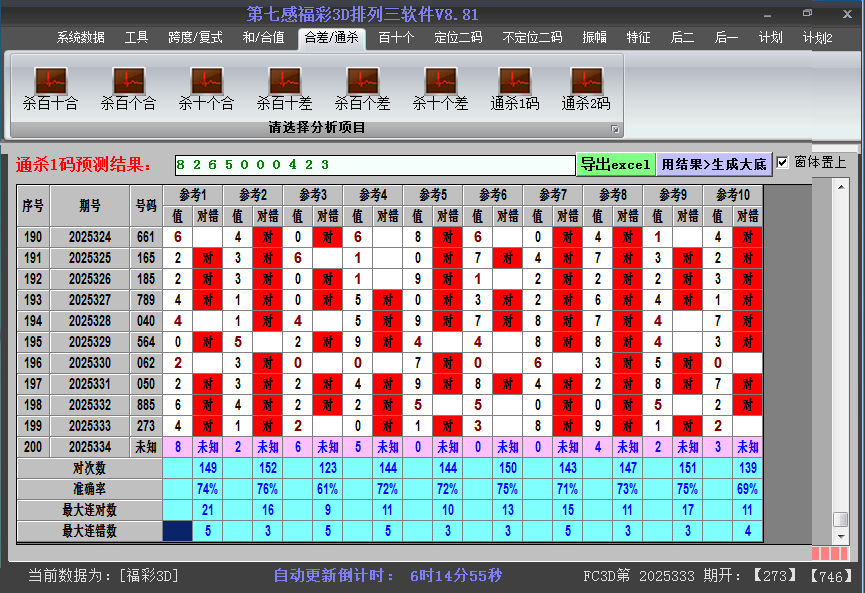Choose the 杀百十差 icon in ribbon

(284, 82)
